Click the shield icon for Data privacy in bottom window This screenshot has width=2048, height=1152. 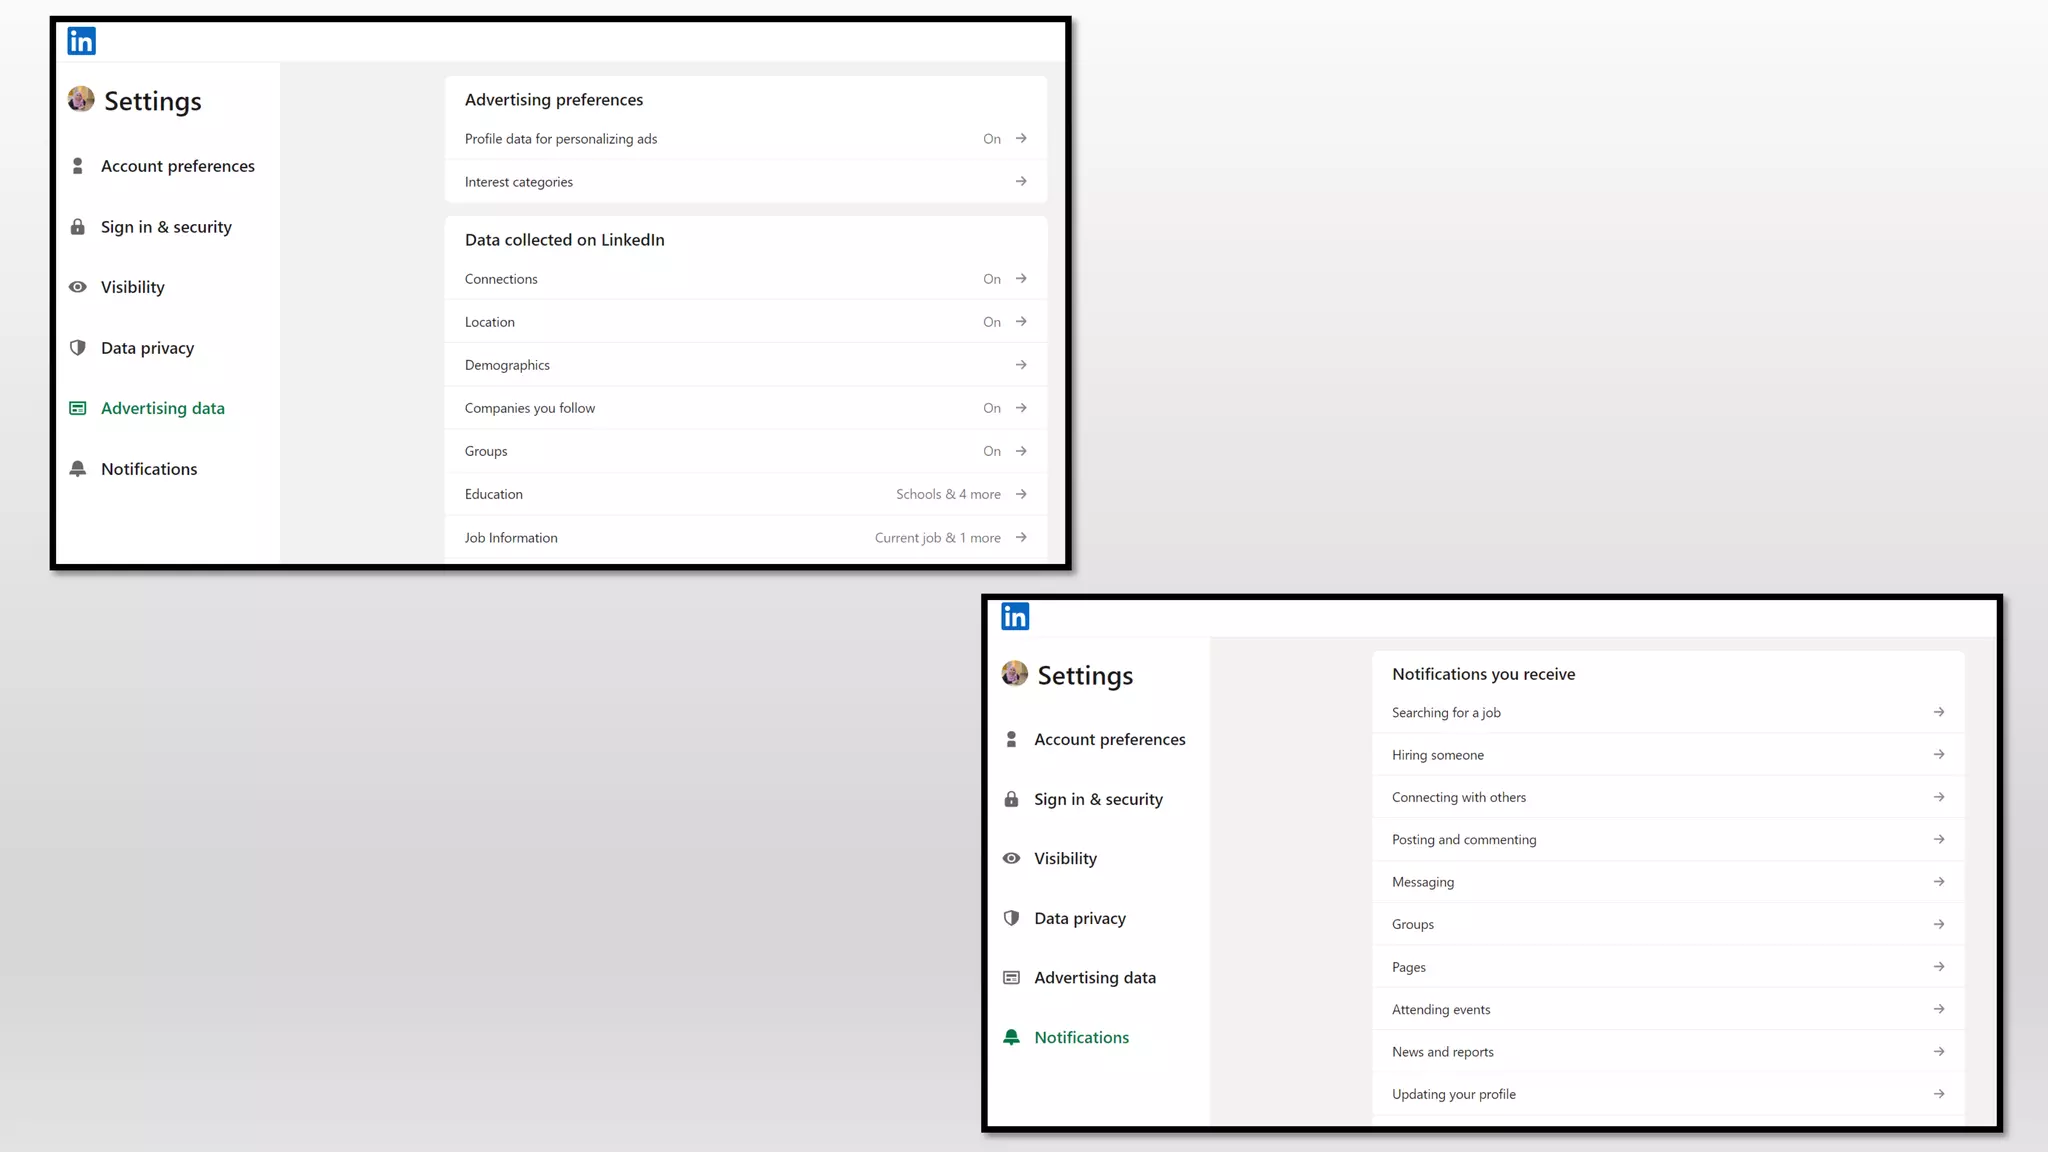point(1011,918)
